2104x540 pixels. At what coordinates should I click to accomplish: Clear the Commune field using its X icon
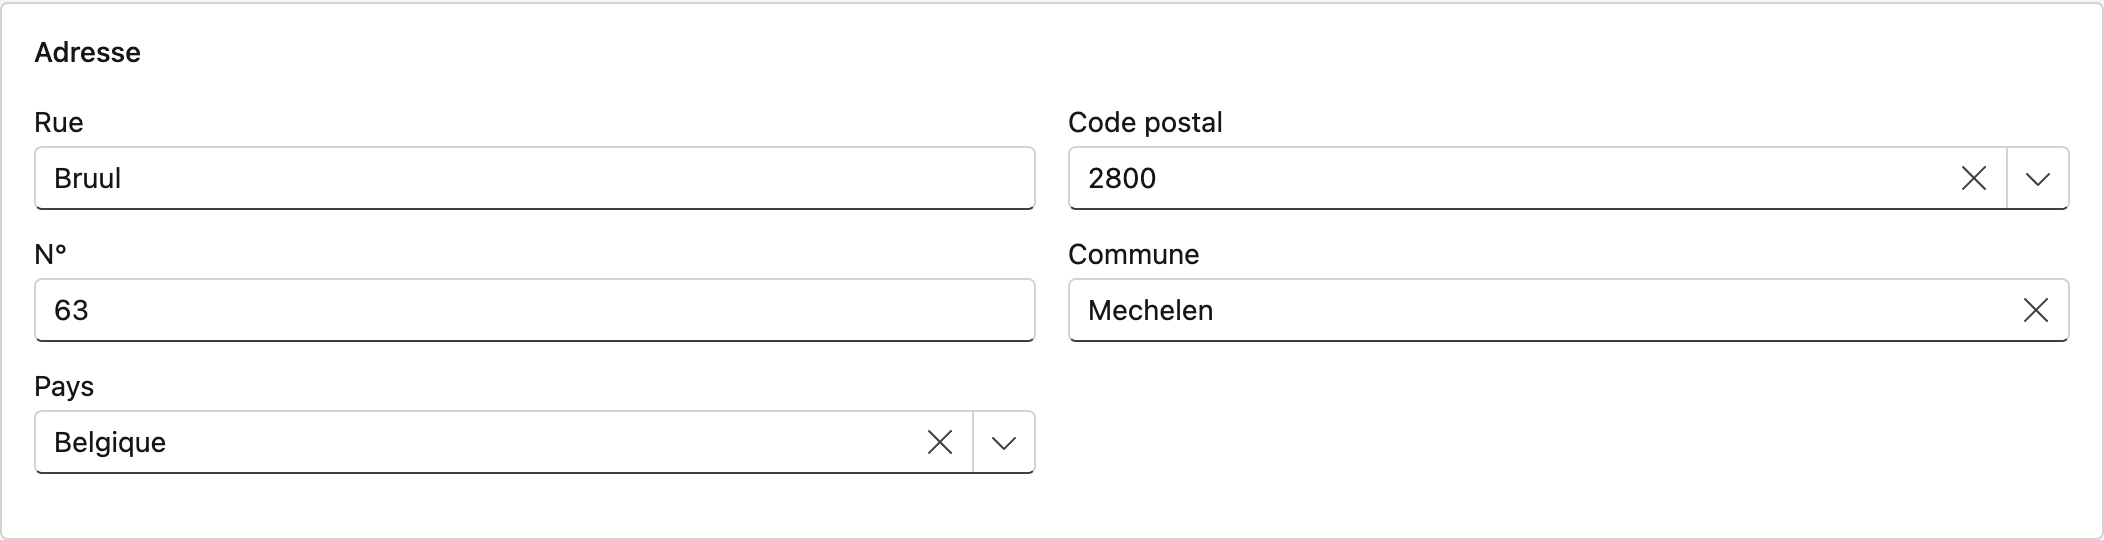pyautogui.click(x=2036, y=310)
